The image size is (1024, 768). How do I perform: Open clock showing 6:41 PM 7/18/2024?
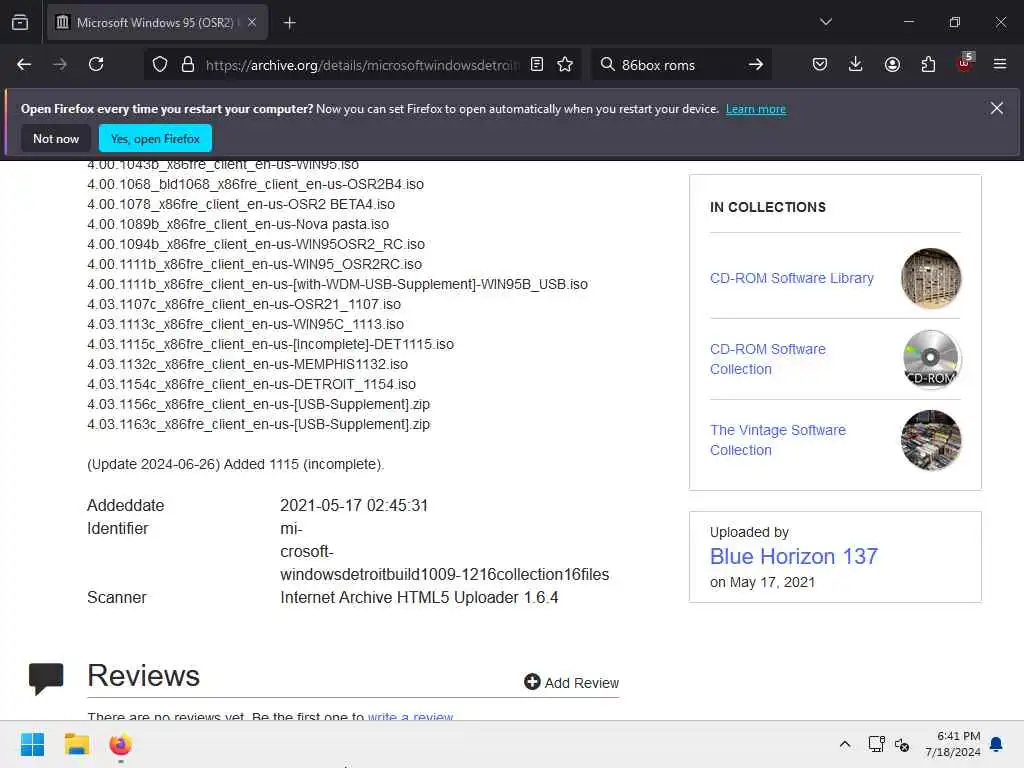pos(953,744)
